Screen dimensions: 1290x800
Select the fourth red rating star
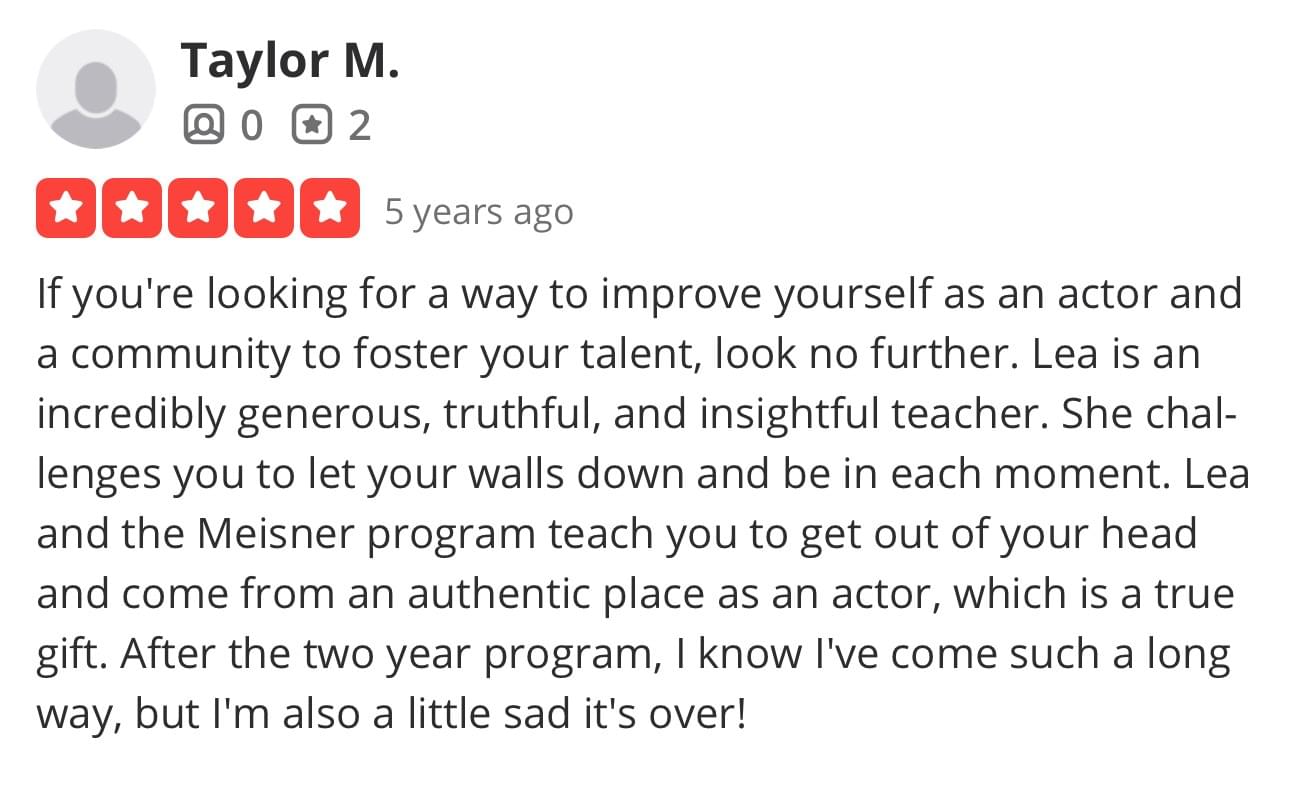pyautogui.click(x=263, y=209)
